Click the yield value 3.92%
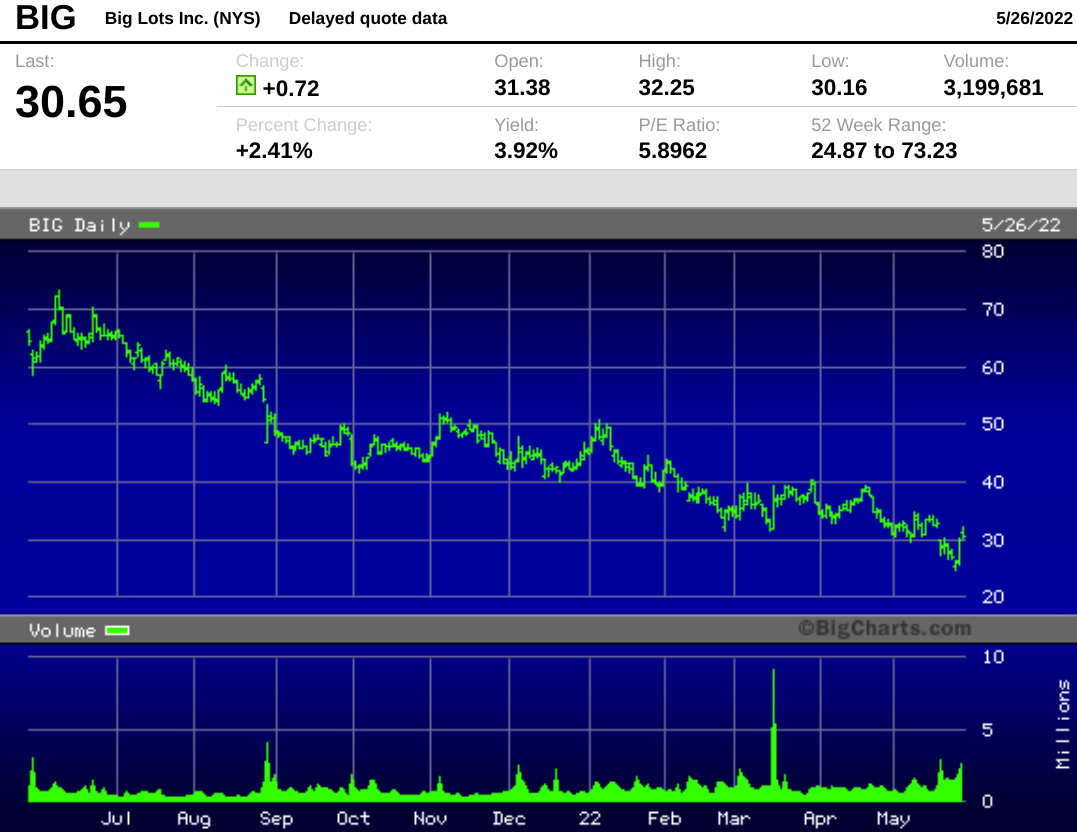 (525, 150)
